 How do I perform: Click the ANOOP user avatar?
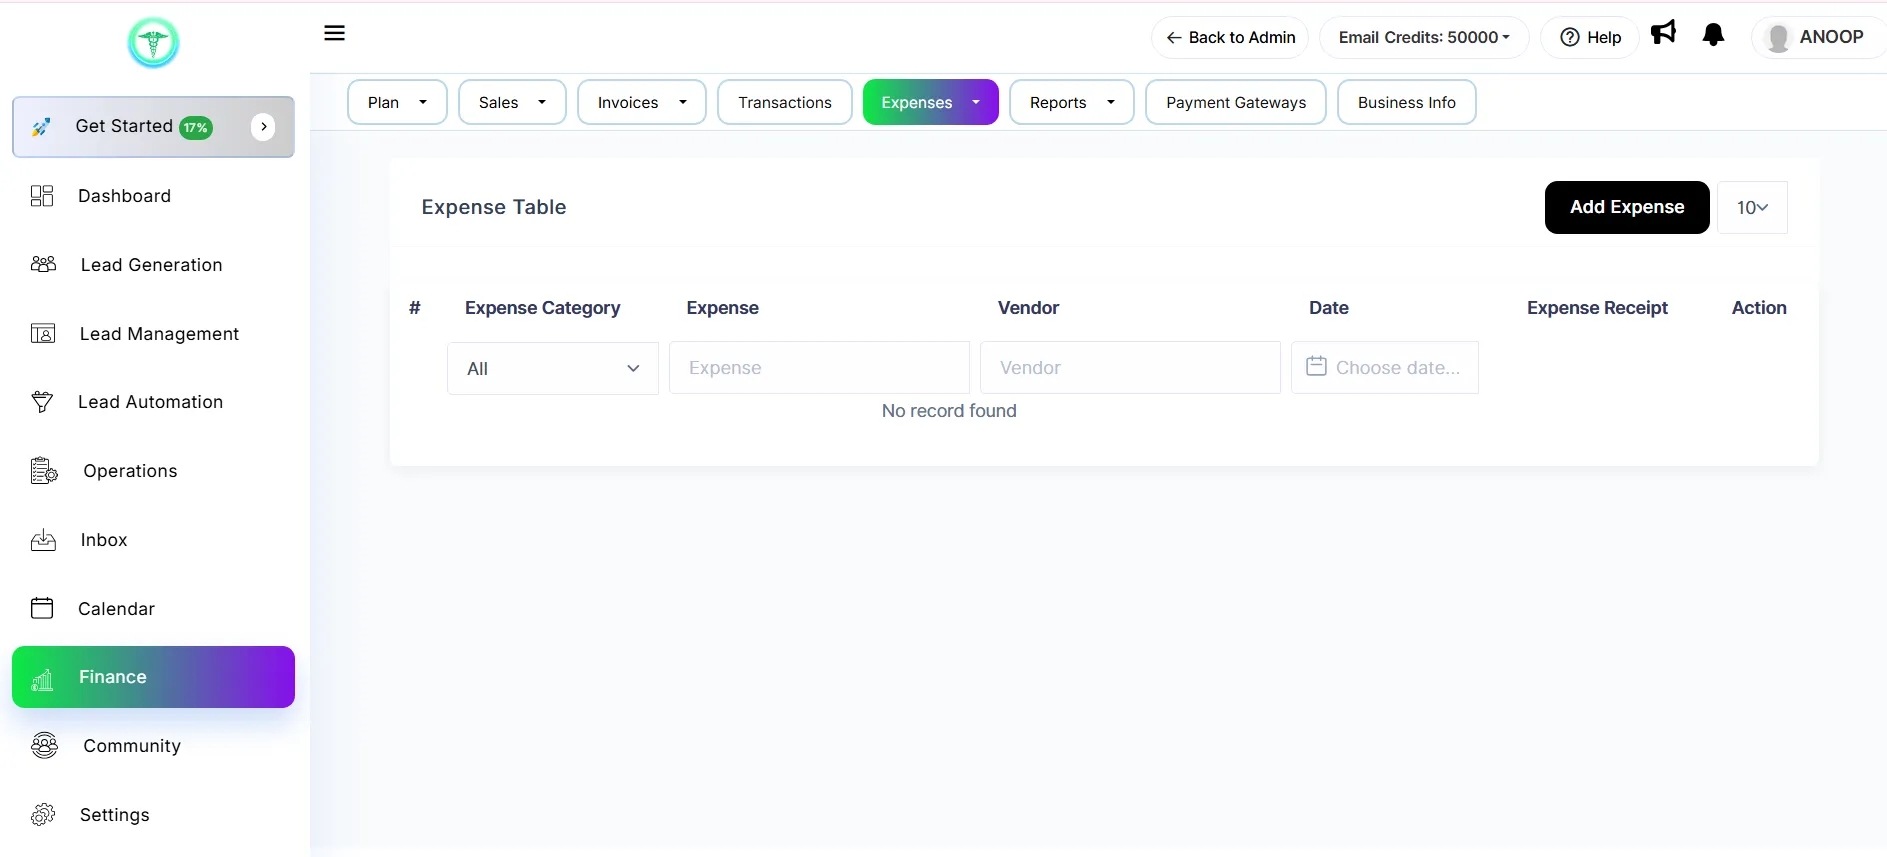pos(1778,38)
